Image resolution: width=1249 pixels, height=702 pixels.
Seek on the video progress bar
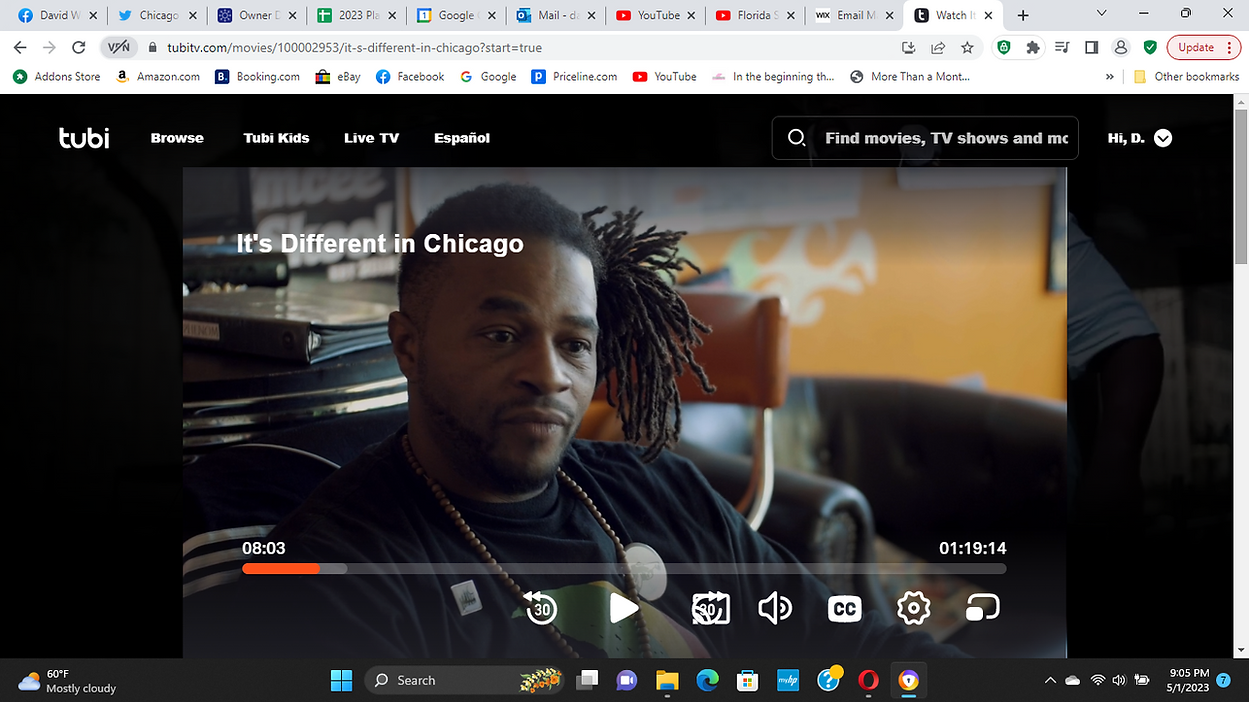click(624, 568)
